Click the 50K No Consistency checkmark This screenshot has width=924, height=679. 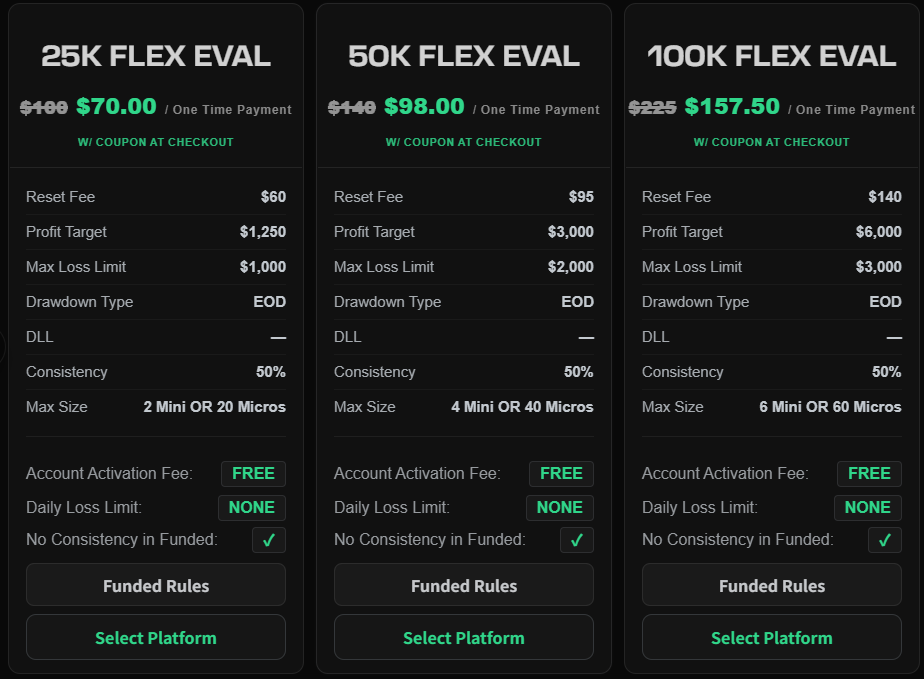577,540
